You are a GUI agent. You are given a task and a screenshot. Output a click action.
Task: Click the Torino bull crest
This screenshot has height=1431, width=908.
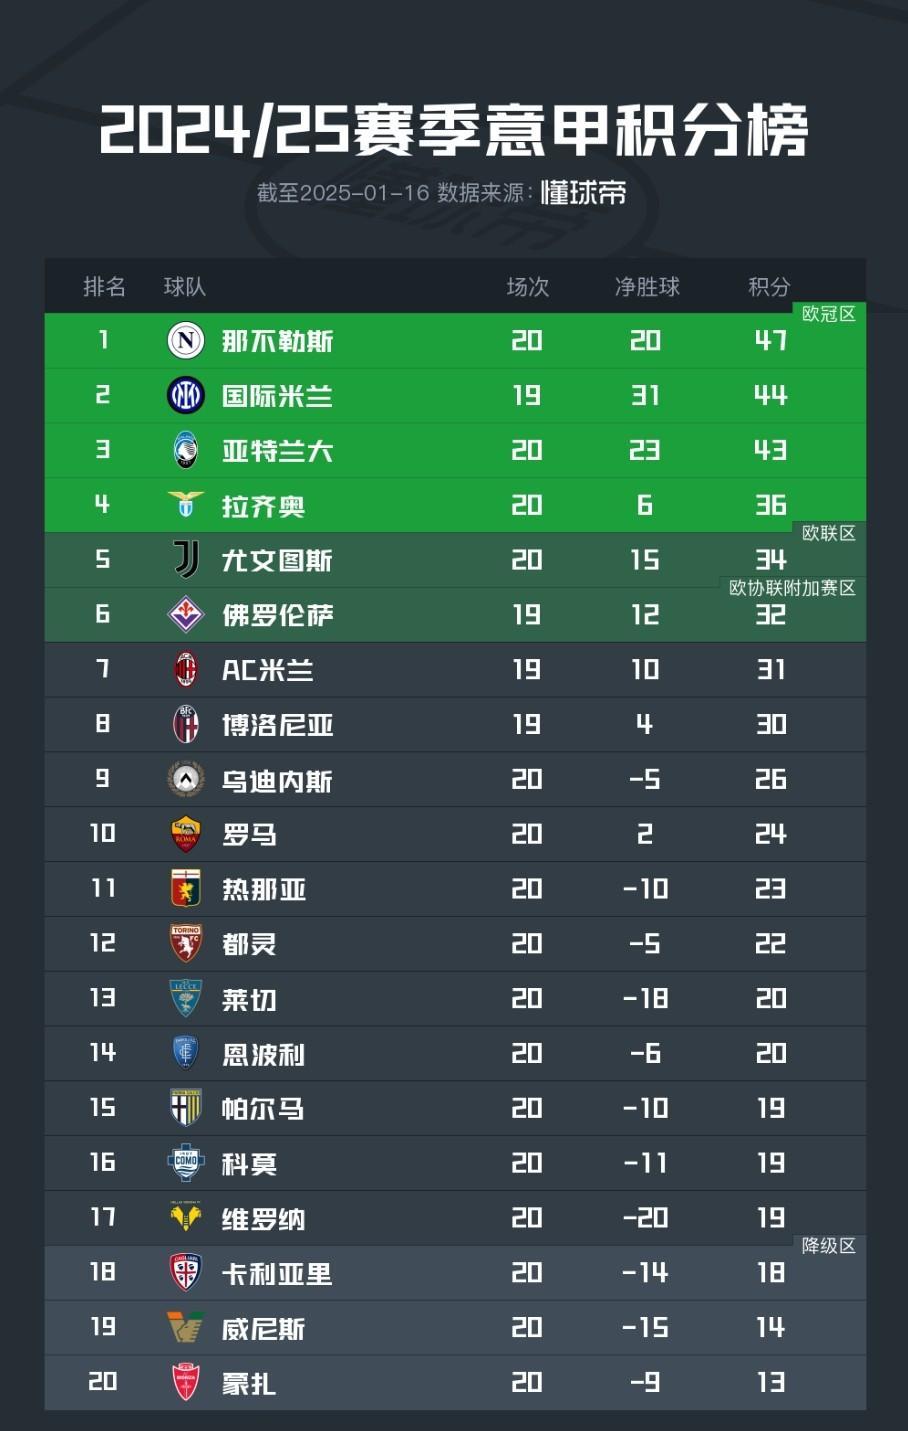click(x=186, y=944)
